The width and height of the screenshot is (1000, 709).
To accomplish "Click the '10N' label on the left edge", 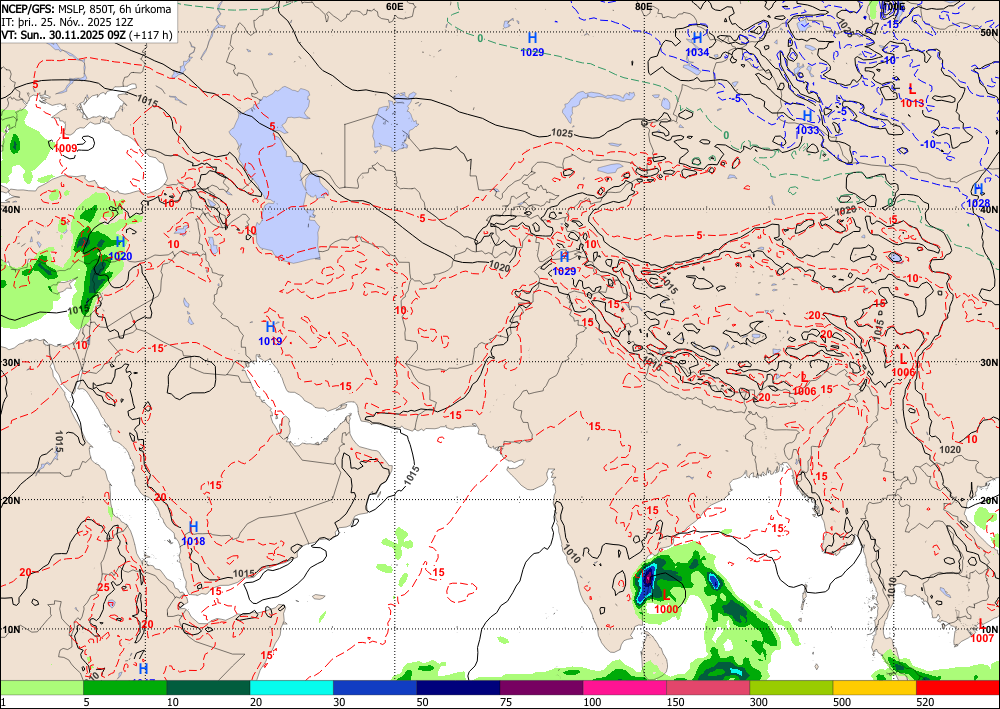I will [10, 629].
